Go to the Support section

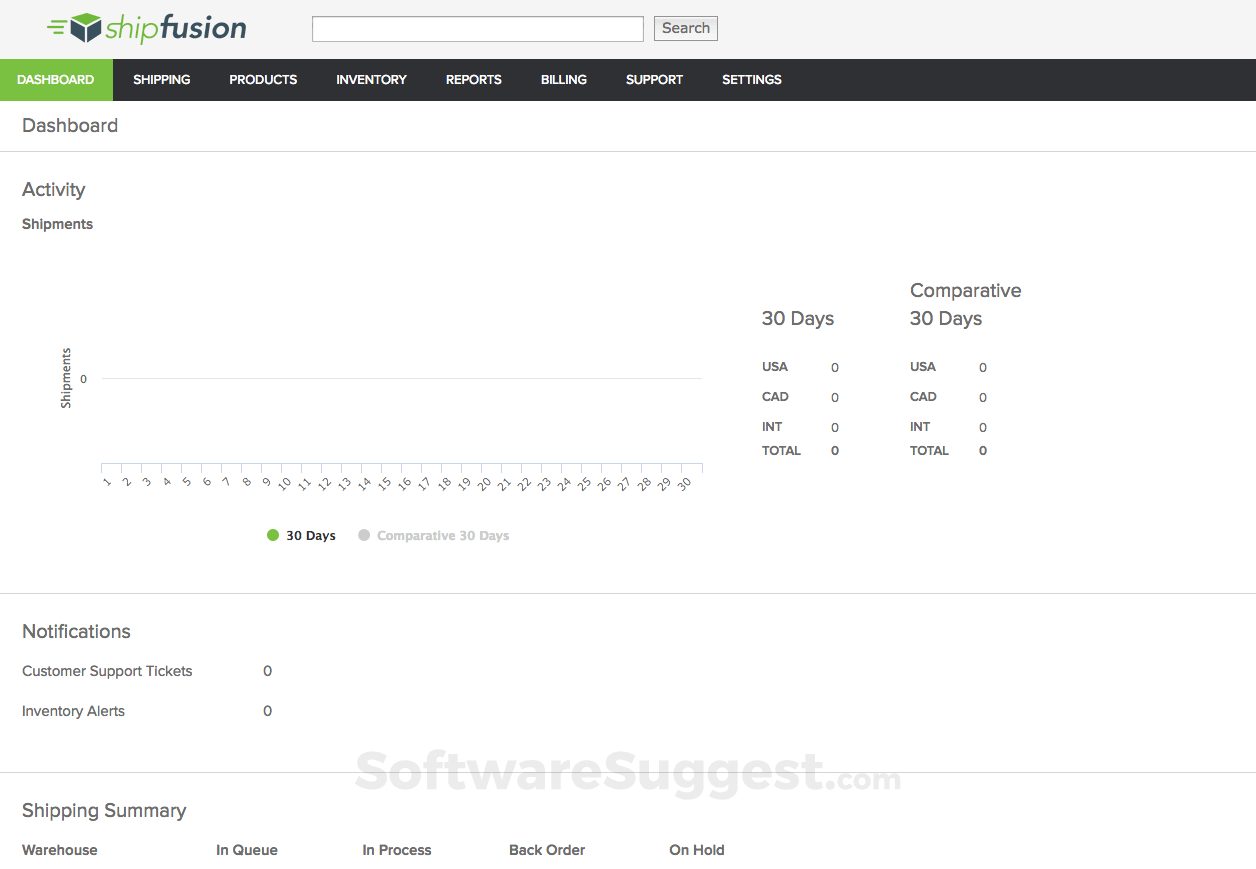coord(654,79)
